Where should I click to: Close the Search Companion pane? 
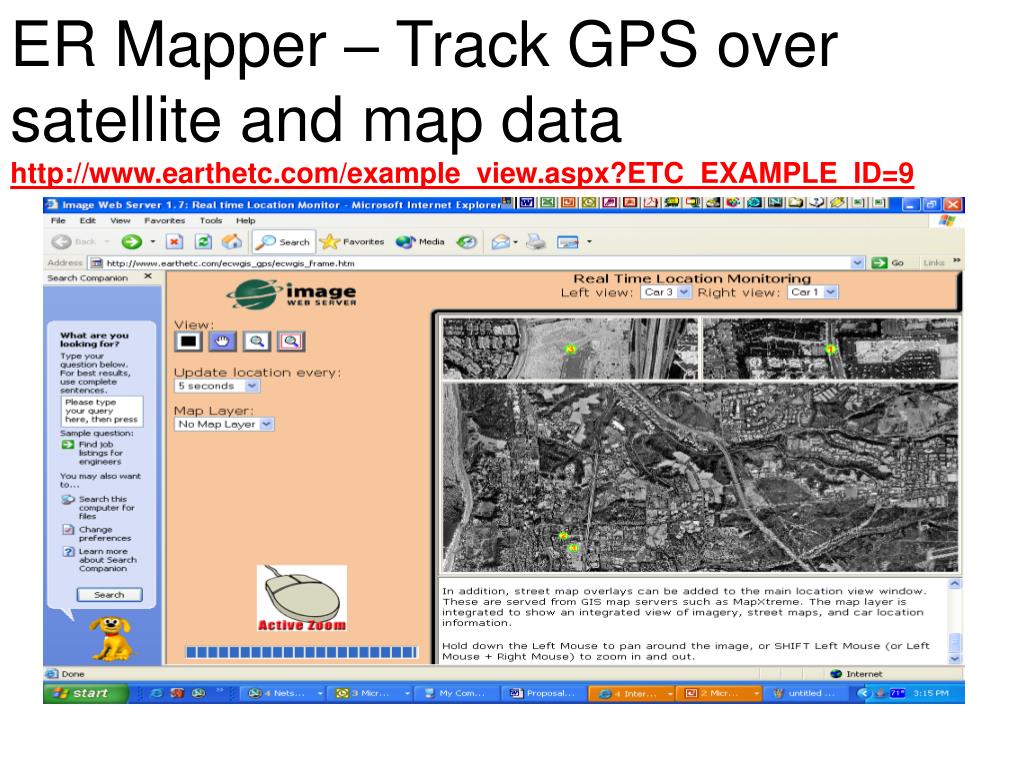coord(148,276)
